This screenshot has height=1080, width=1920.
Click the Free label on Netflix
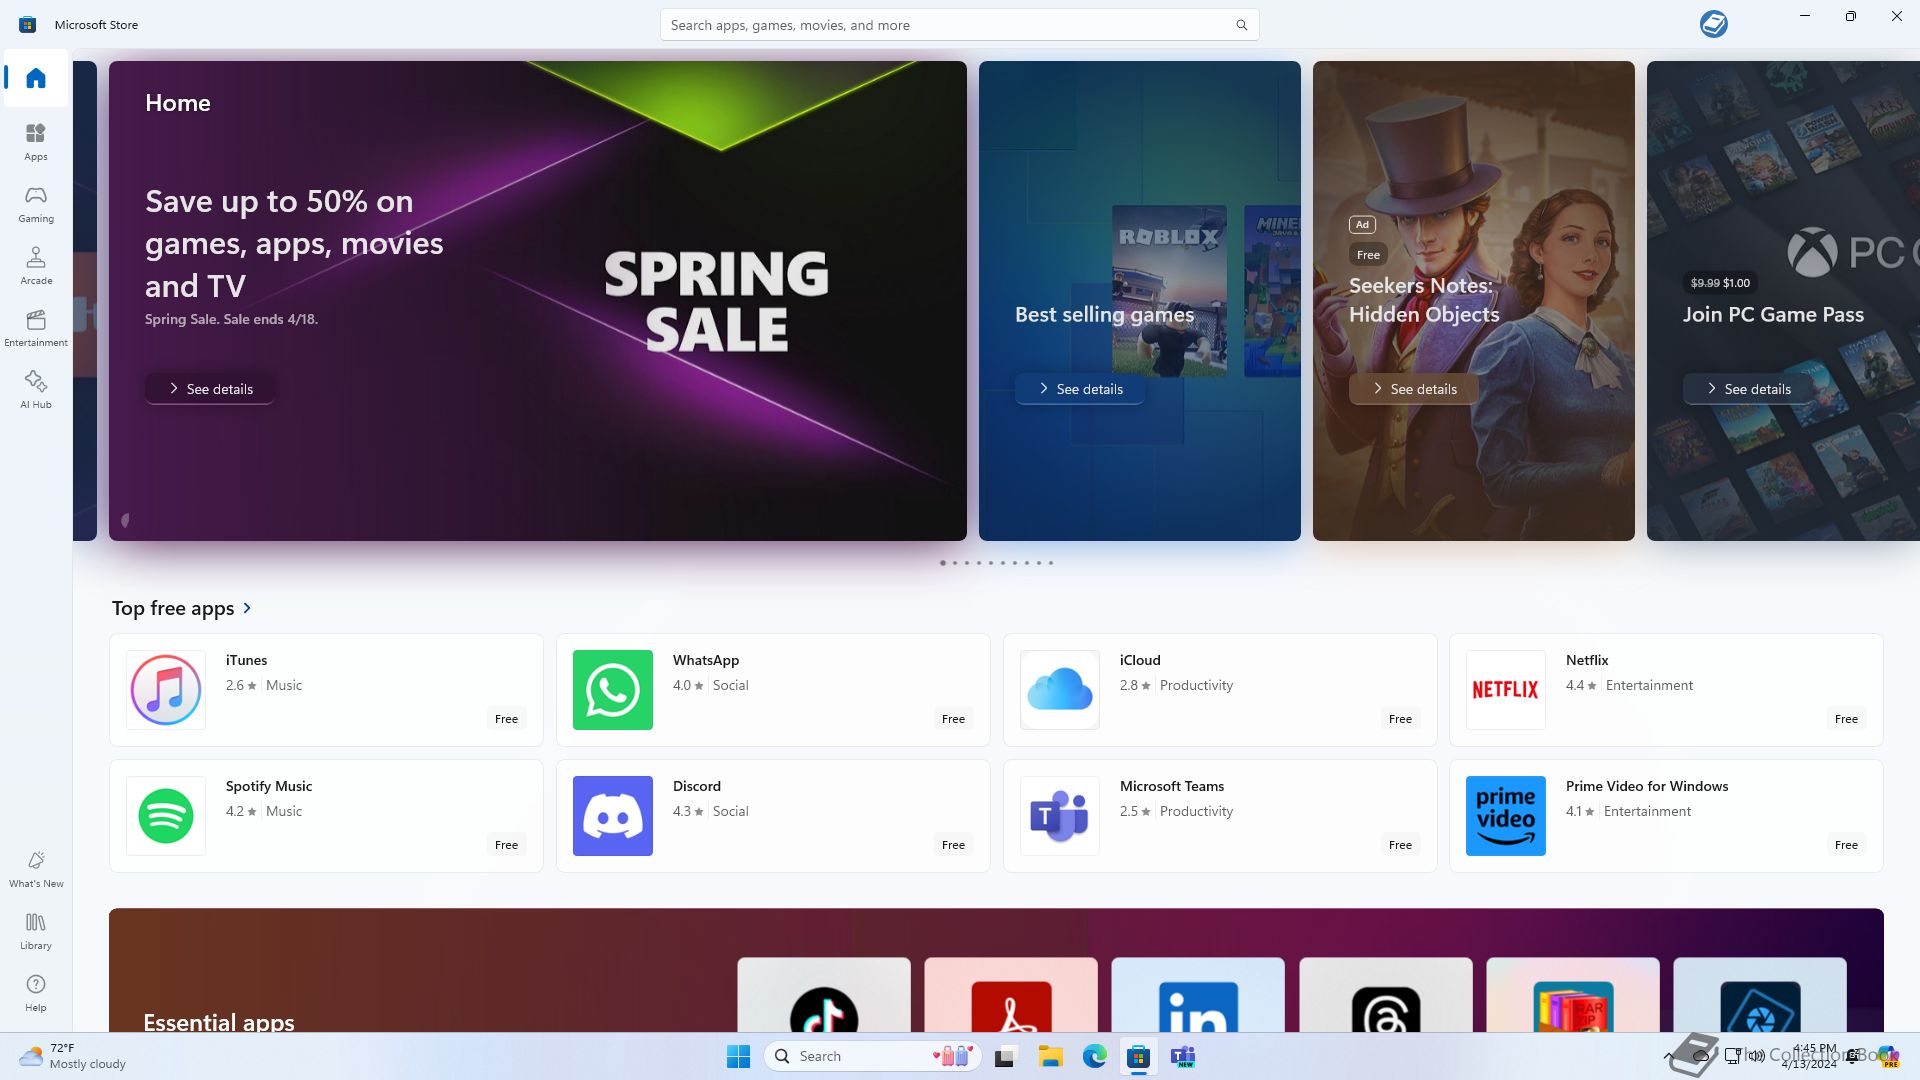coord(1846,719)
